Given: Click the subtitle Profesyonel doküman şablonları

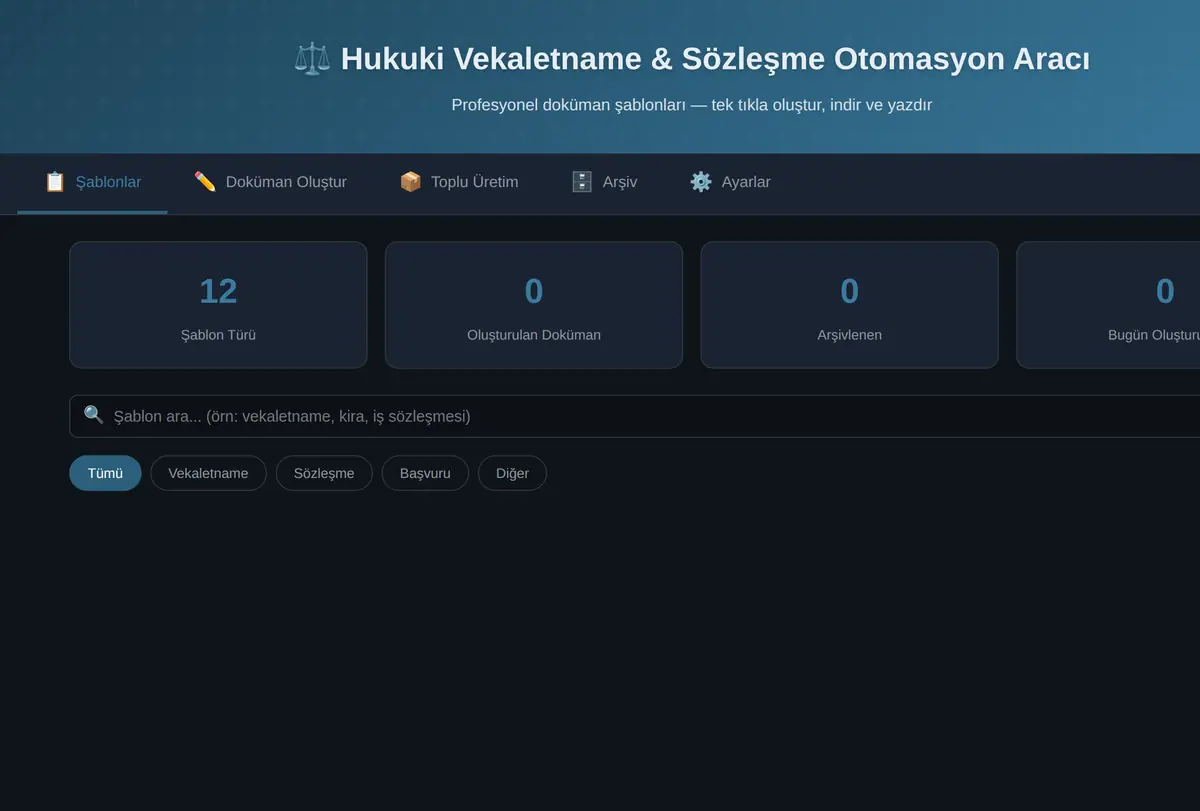Looking at the screenshot, I should [567, 105].
